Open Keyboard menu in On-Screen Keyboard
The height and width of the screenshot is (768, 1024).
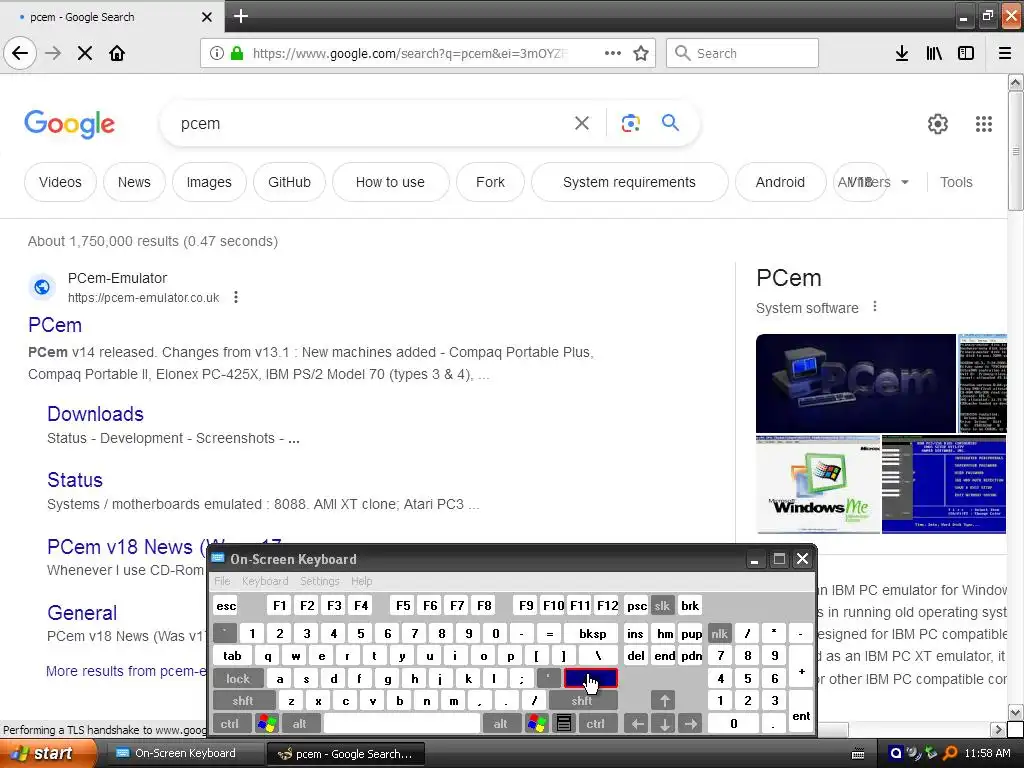(265, 581)
